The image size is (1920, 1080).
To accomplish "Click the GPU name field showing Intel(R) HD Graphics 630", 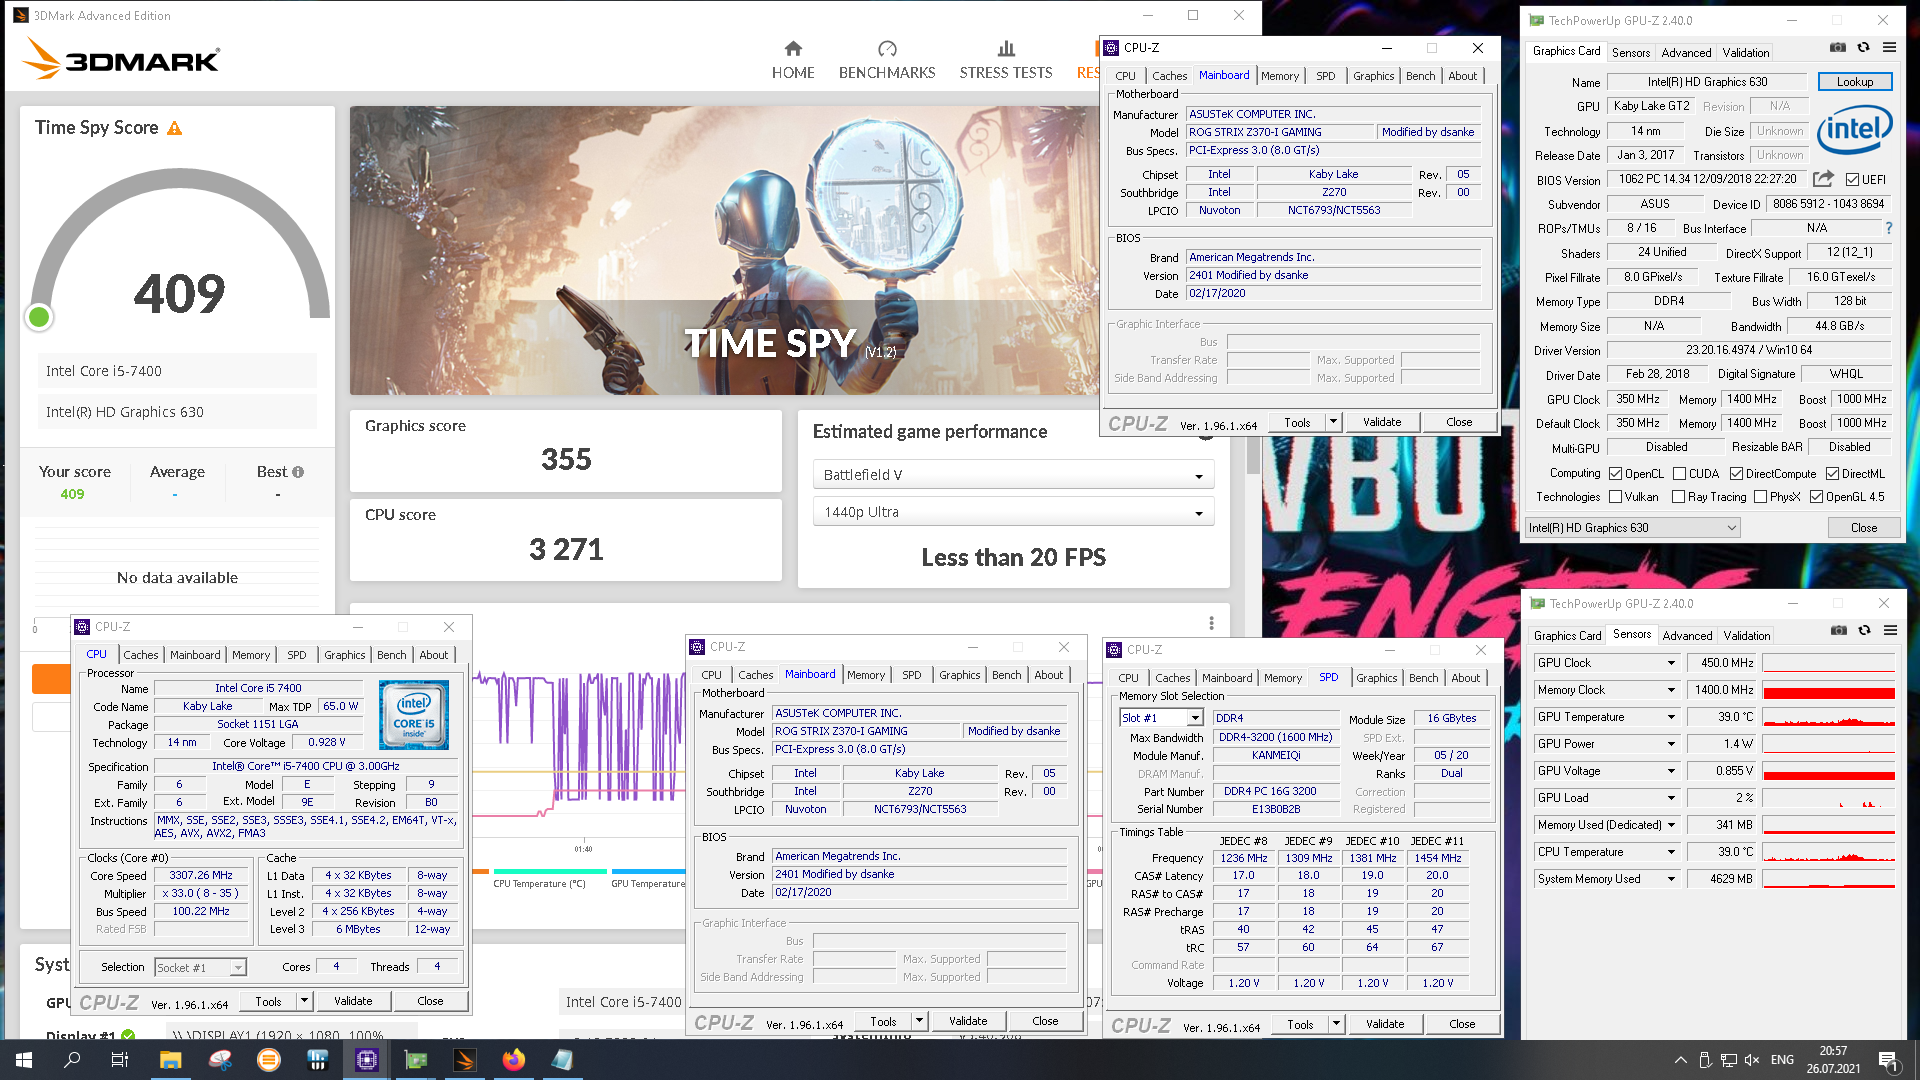I will click(1707, 82).
